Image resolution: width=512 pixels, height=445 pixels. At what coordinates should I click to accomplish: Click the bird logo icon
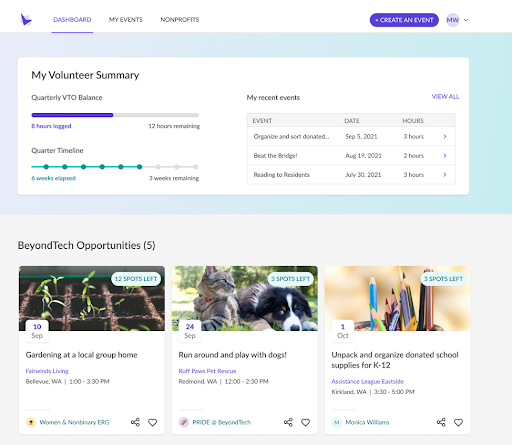26,20
